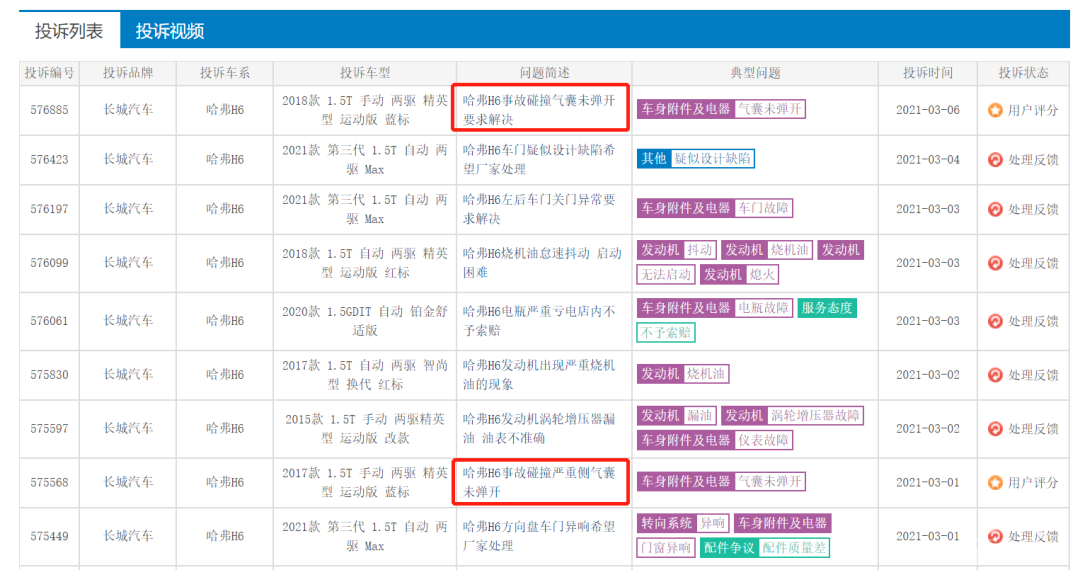
Task: Open complaint 哈弗H6电瓶严重亏电店内不予索赔
Action: [539, 321]
